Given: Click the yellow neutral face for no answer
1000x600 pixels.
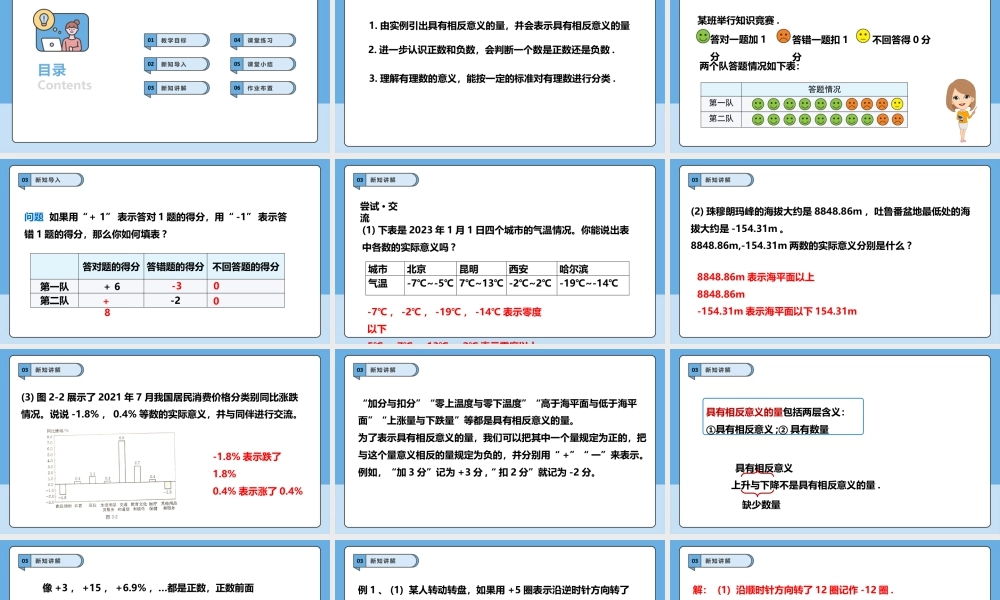Looking at the screenshot, I should [x=862, y=37].
